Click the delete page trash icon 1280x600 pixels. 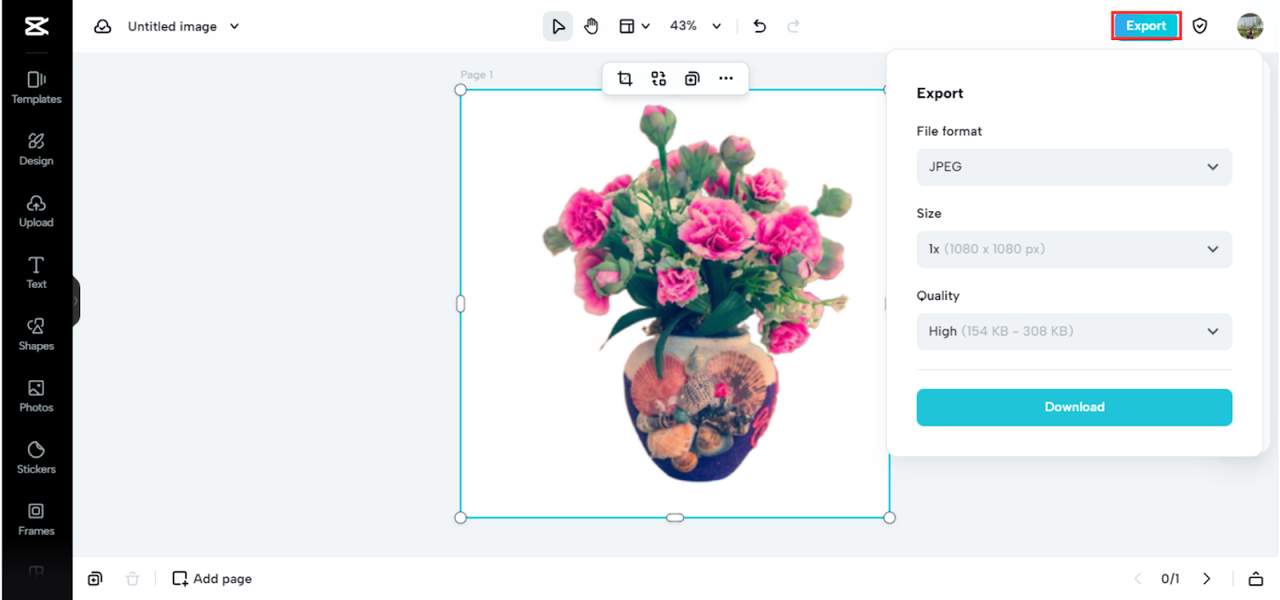click(x=132, y=579)
